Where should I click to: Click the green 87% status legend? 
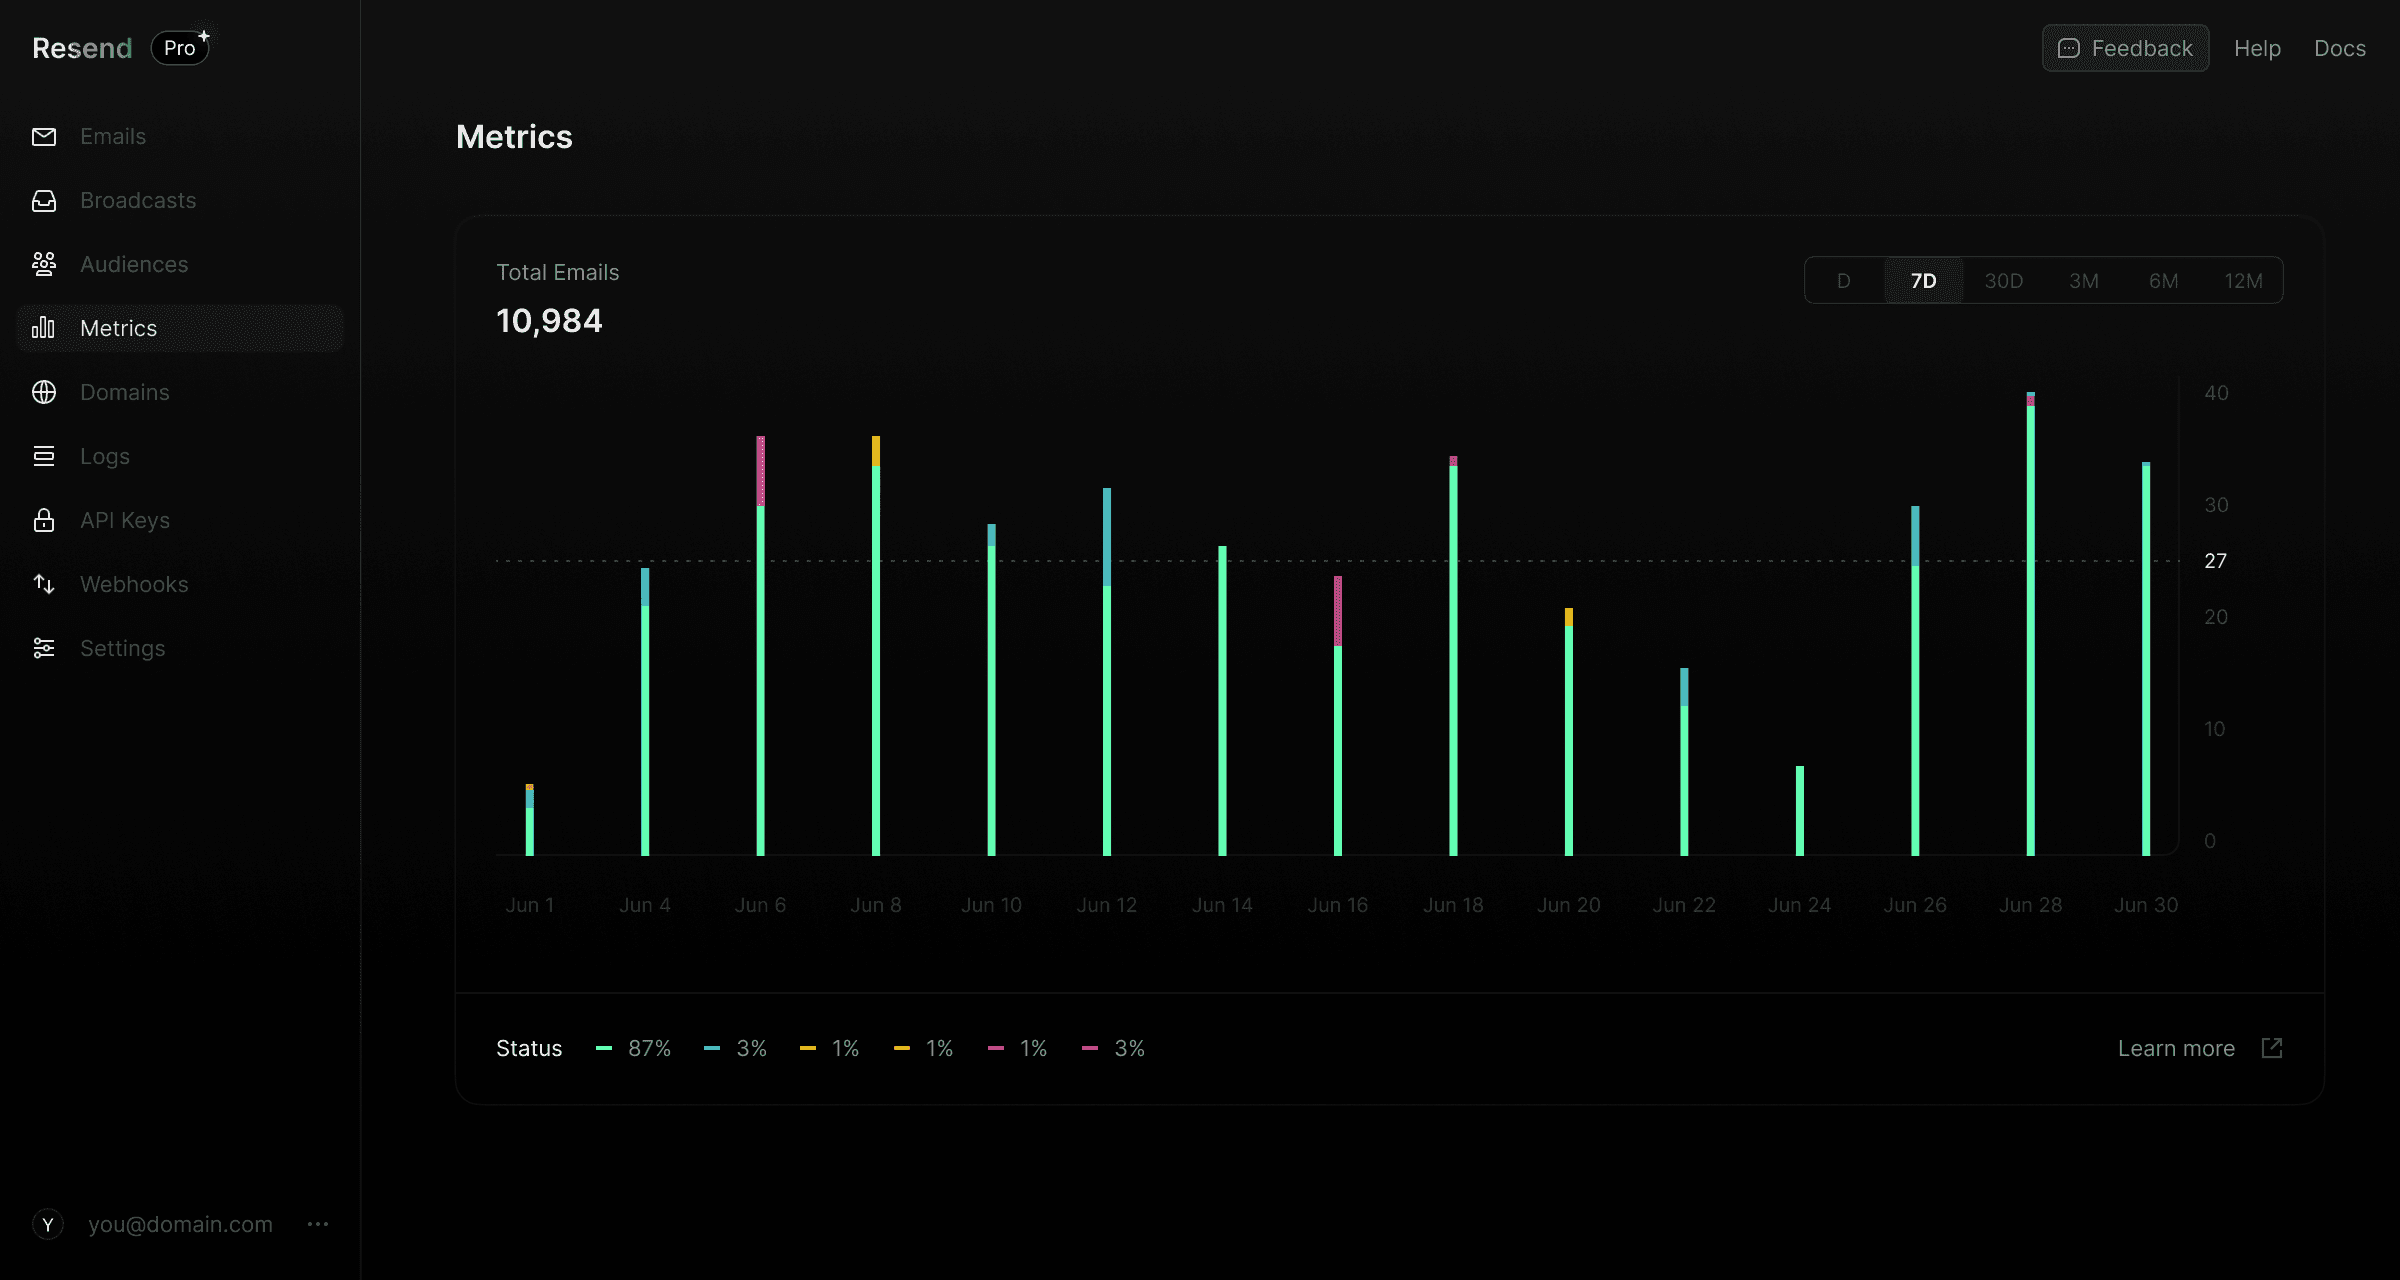tap(634, 1048)
